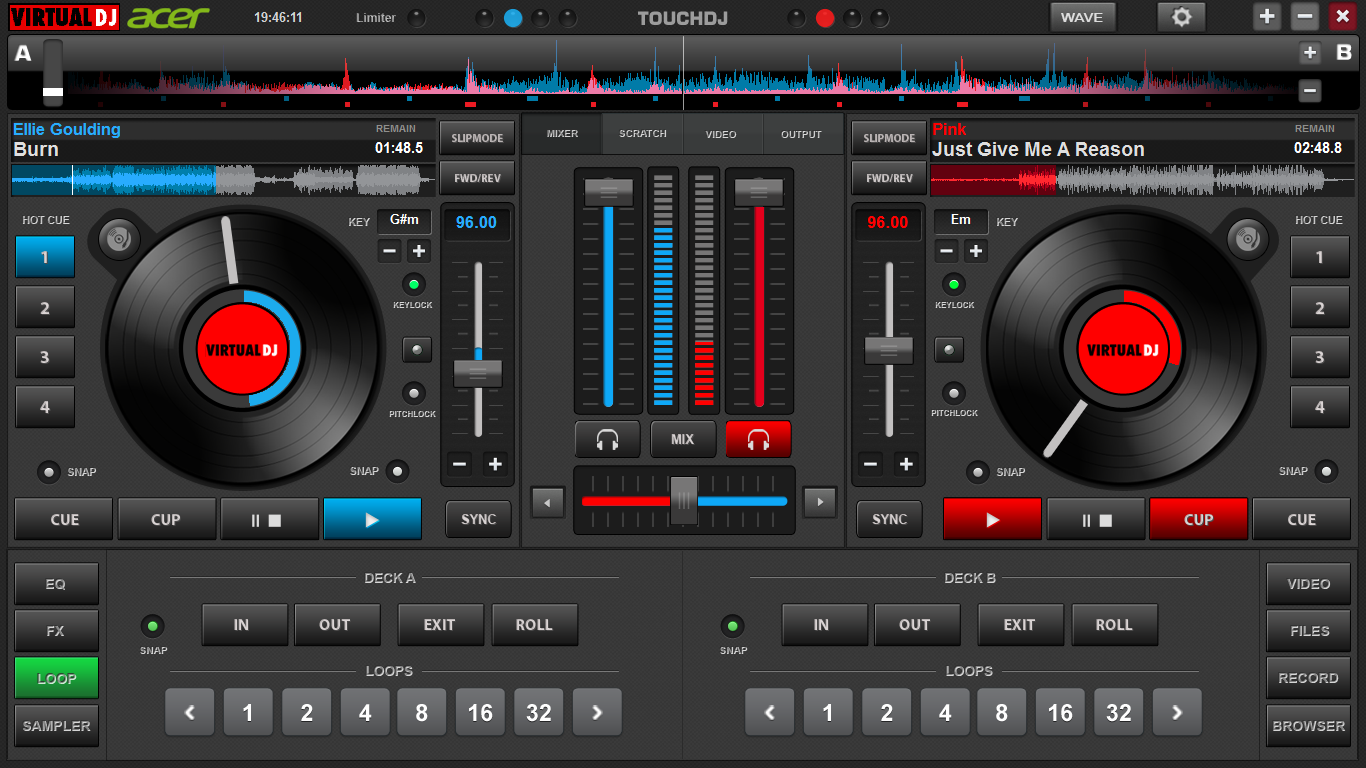Enable SLIPMODE on the Pink deck
Screen dimensions: 1366x768
(889, 138)
